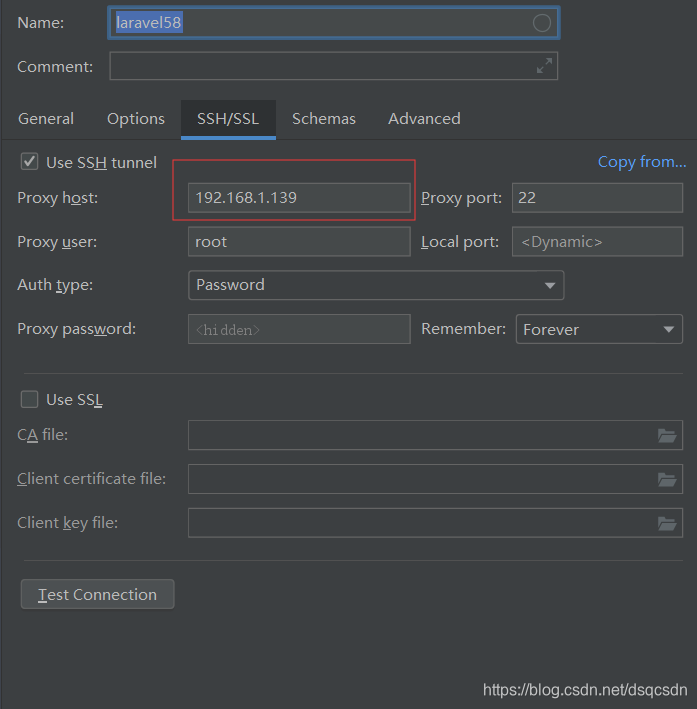Click the Client key file path field

pyautogui.click(x=435, y=523)
